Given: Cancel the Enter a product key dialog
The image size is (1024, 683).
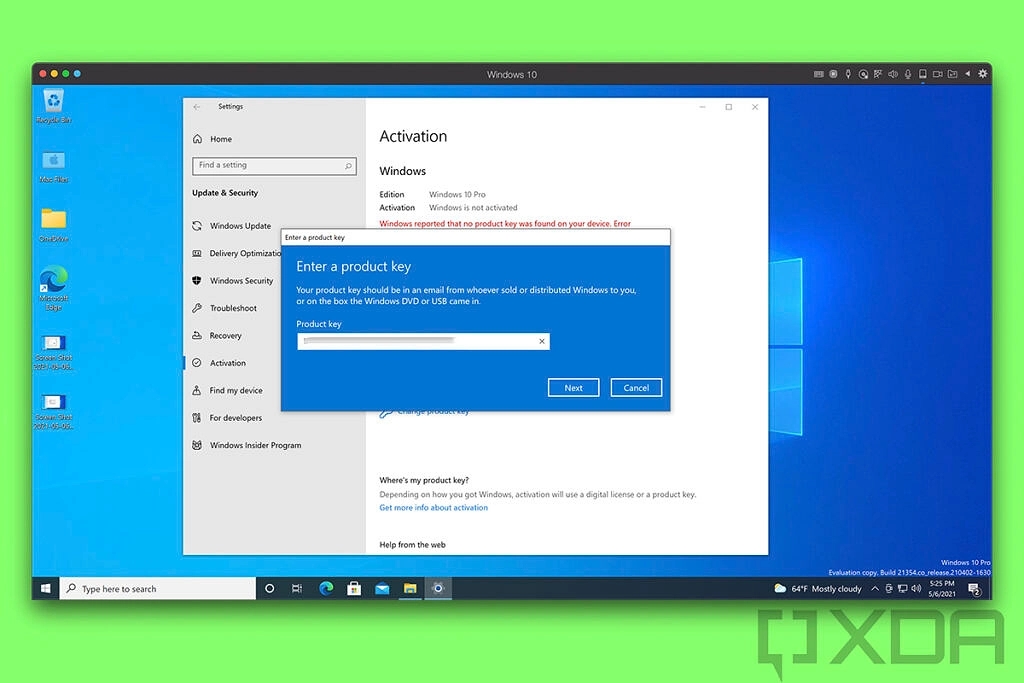Looking at the screenshot, I should [x=636, y=388].
